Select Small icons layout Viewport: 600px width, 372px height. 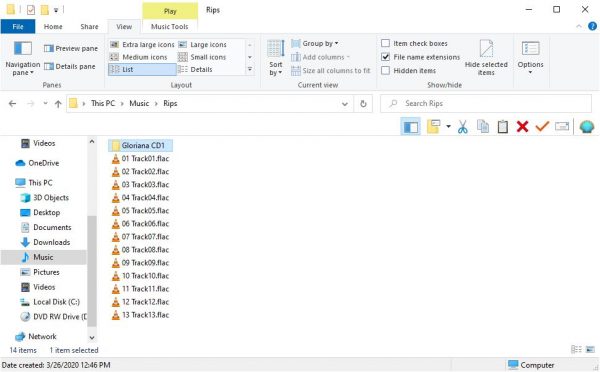[x=202, y=57]
